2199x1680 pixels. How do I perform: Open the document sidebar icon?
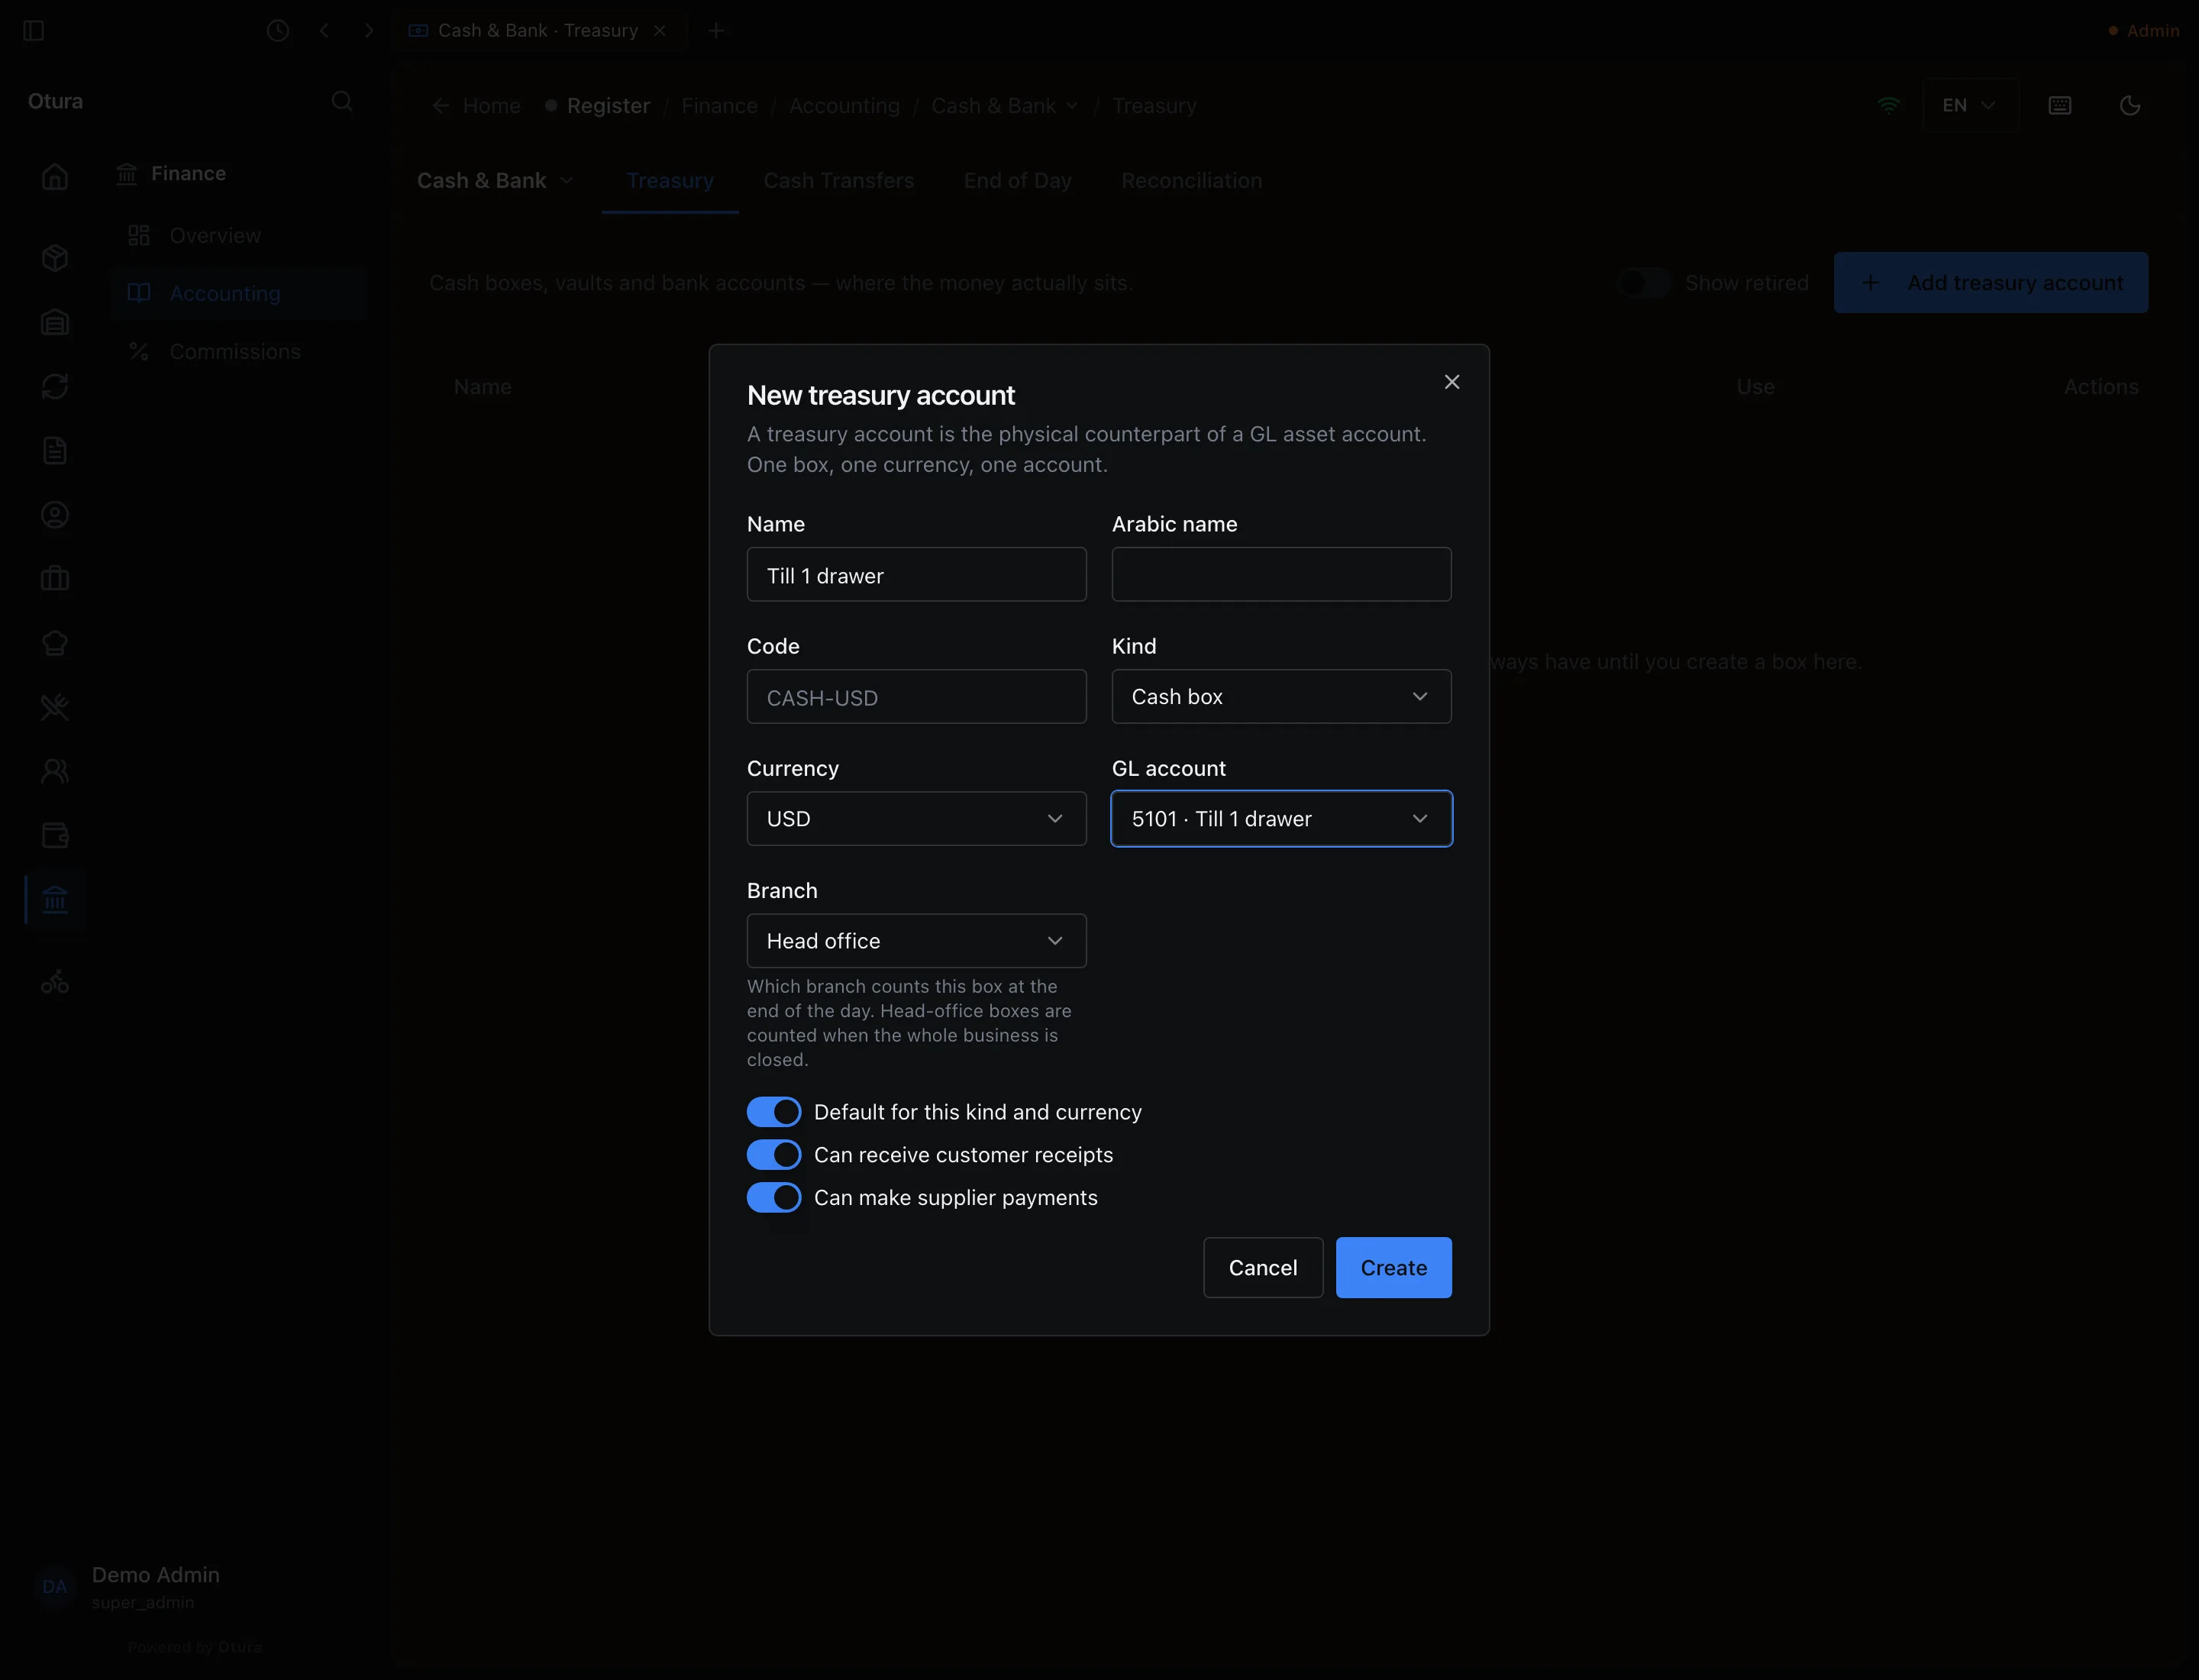(x=55, y=451)
